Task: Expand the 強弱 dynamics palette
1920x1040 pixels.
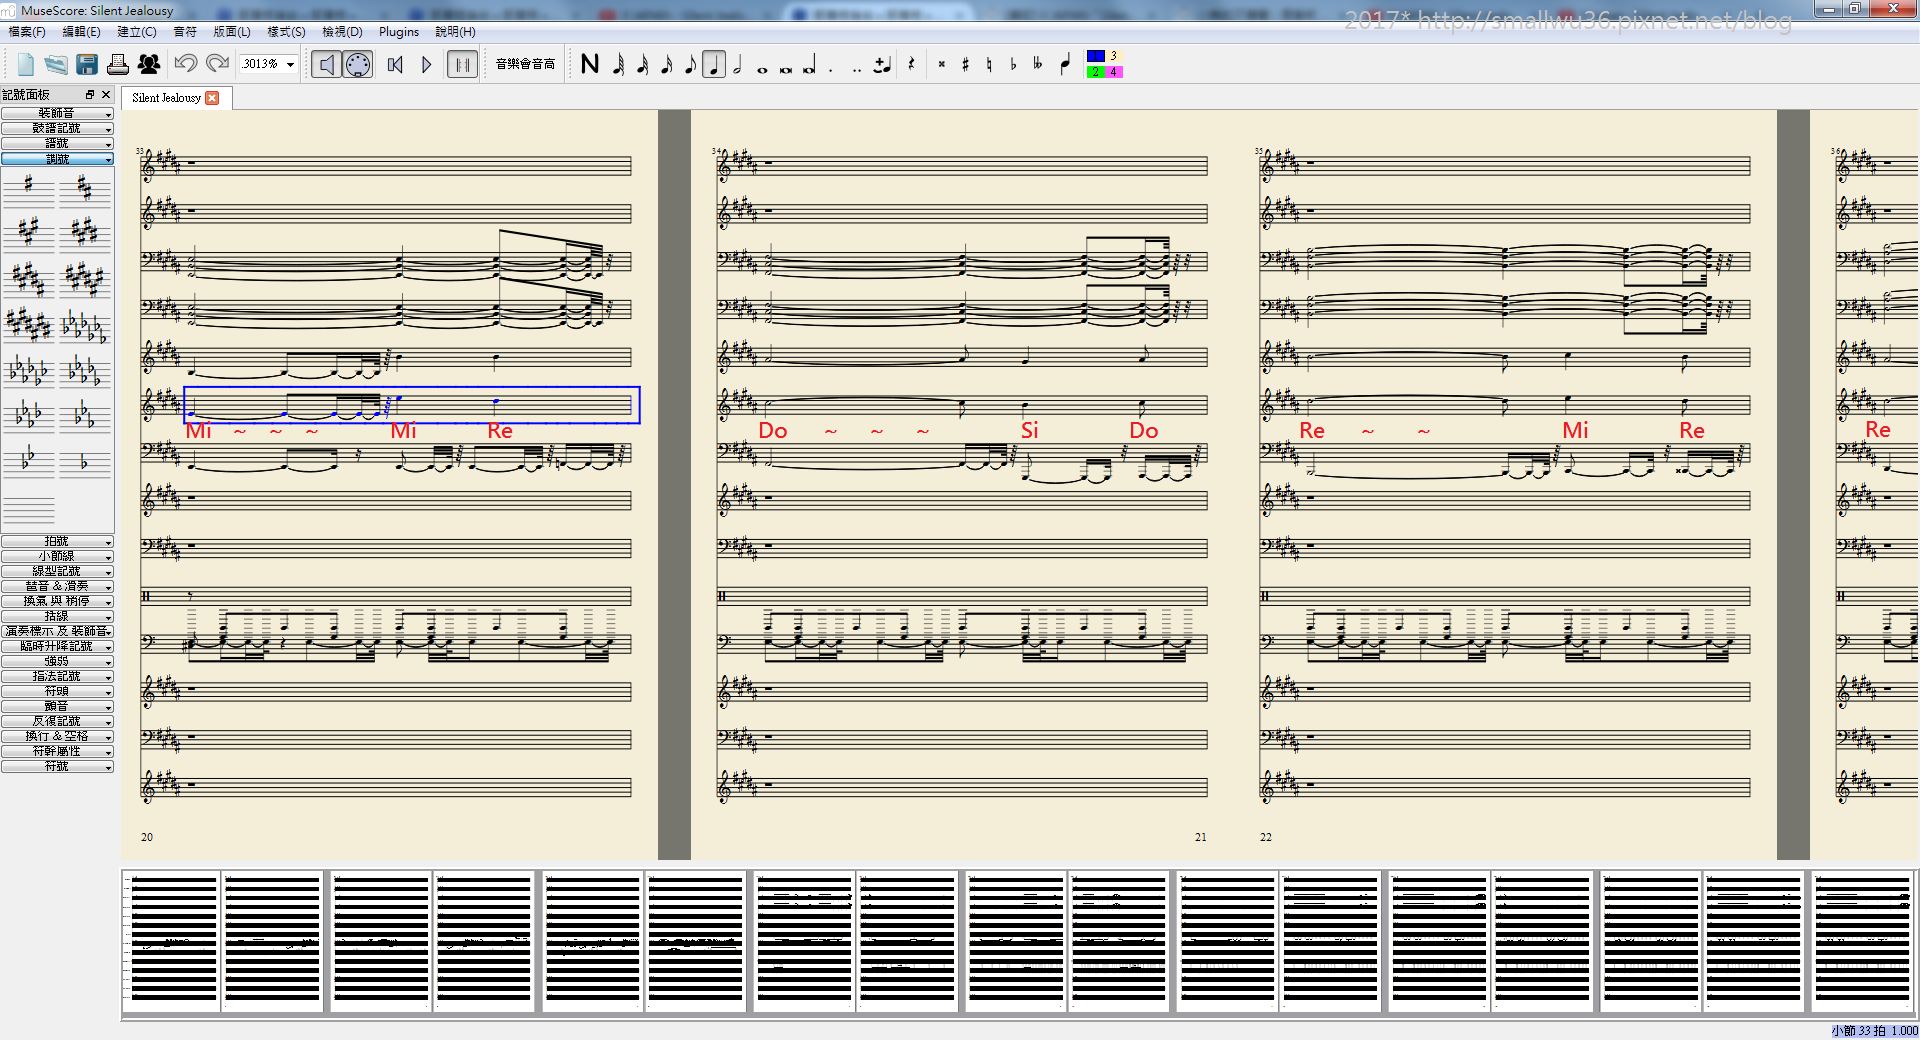Action: 57,662
